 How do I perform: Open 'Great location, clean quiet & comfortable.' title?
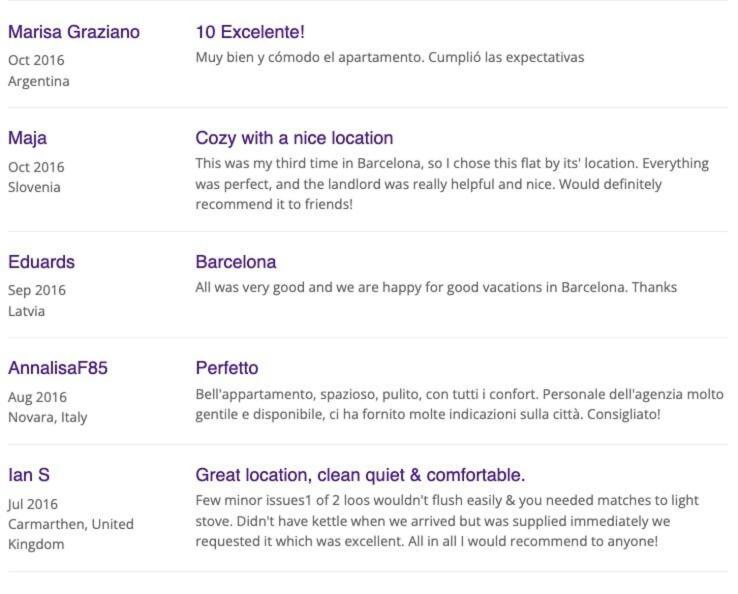[360, 474]
